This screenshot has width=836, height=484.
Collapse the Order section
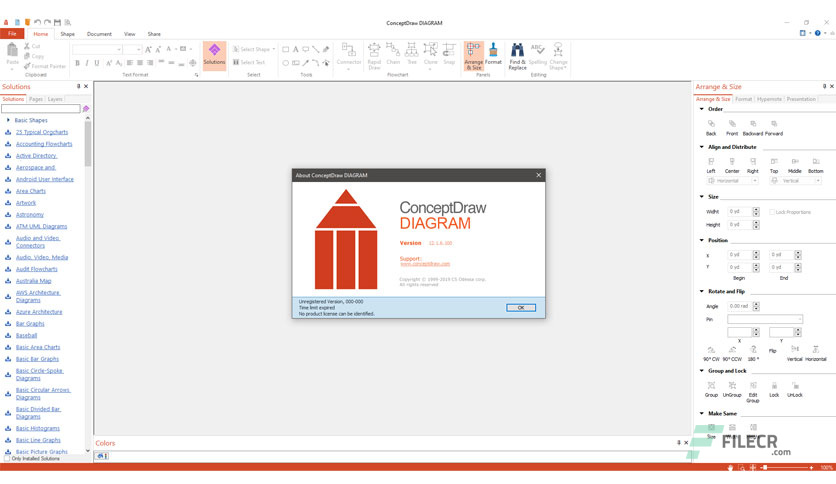(702, 109)
